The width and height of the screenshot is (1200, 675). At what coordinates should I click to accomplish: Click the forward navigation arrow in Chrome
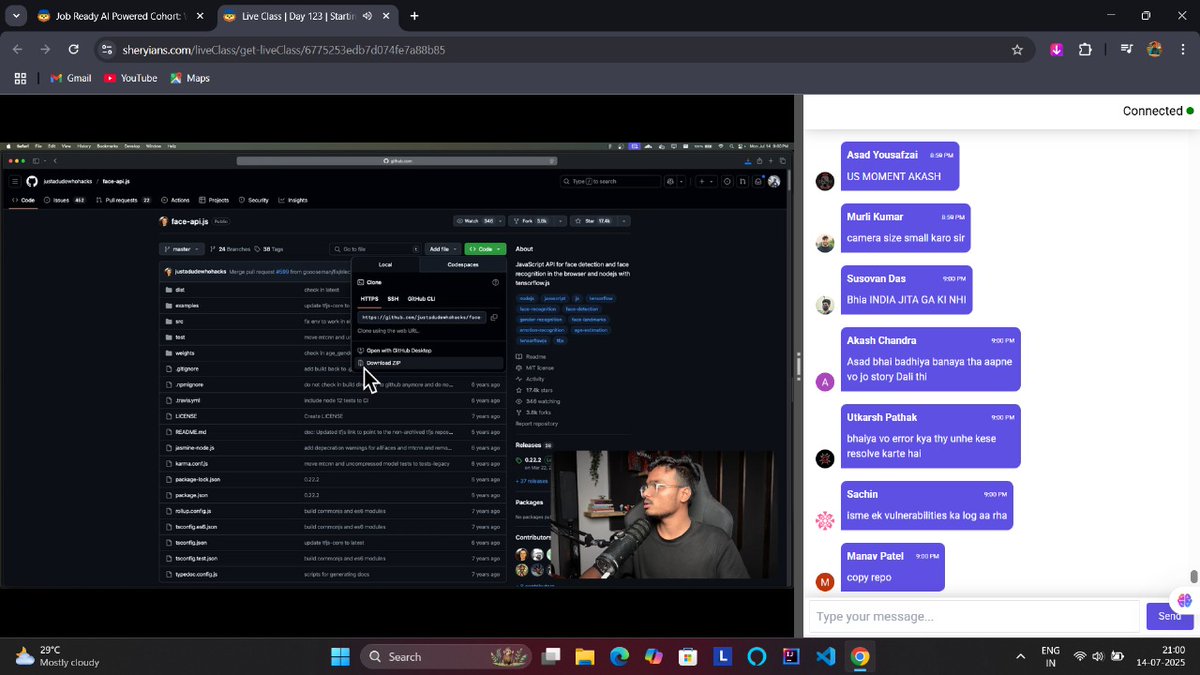coord(45,49)
